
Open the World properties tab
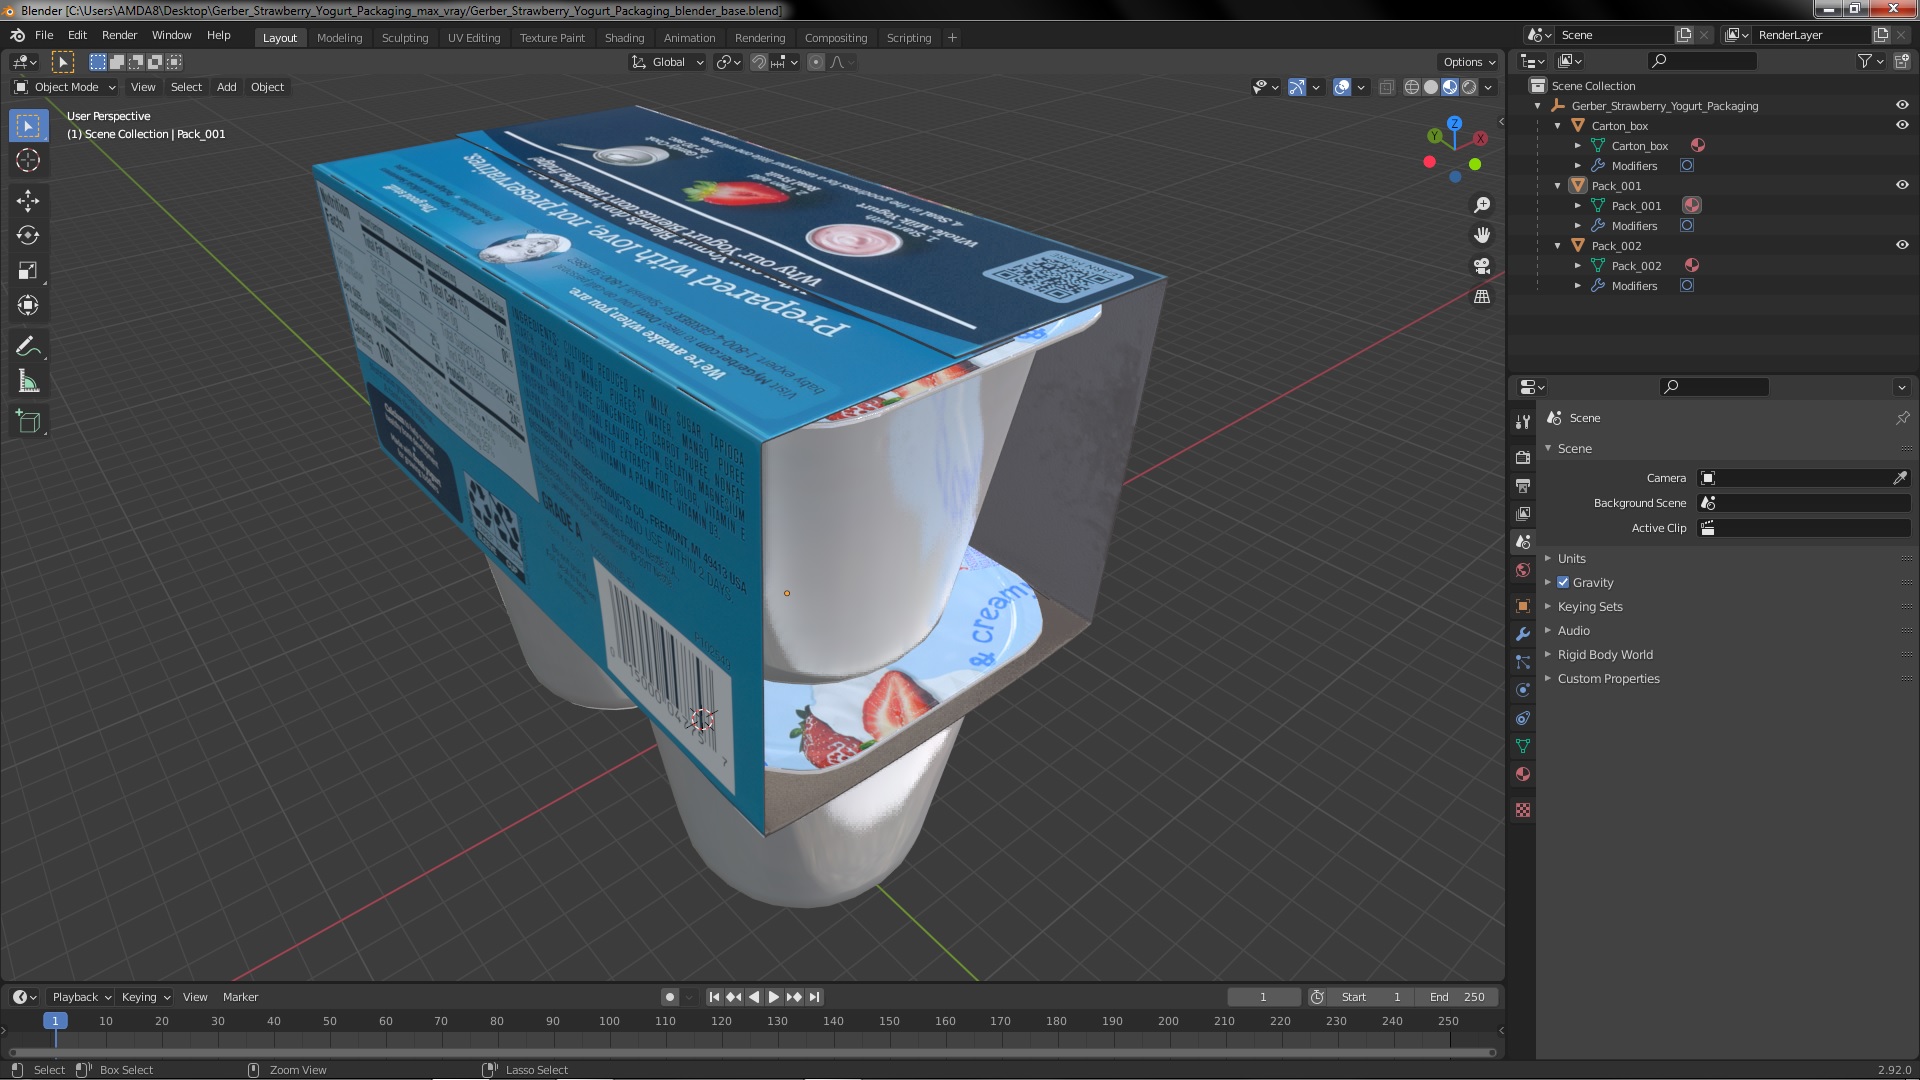point(1523,570)
